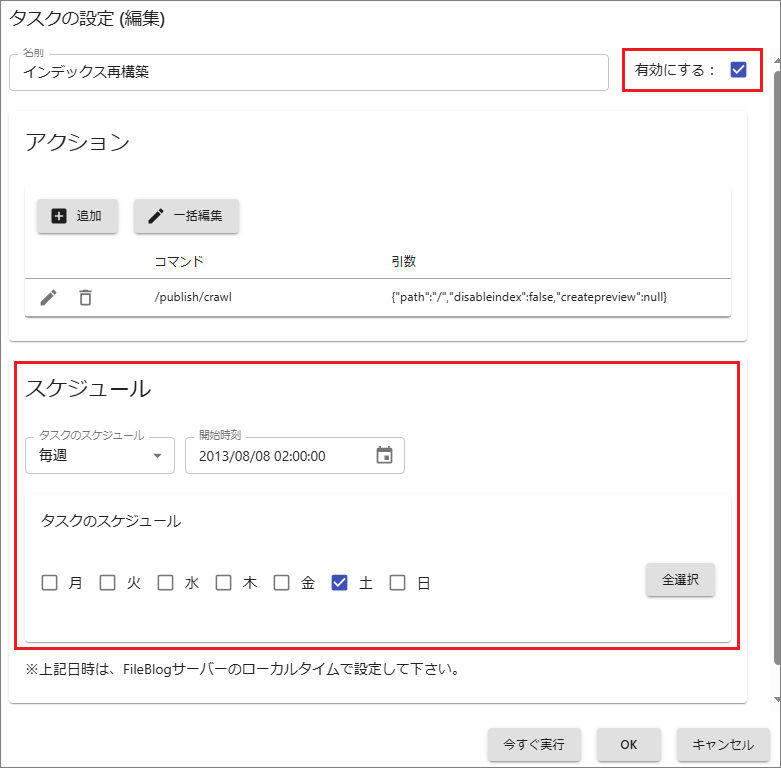
Task: Click the 開始時刻 date-time text field
Action: coord(280,456)
